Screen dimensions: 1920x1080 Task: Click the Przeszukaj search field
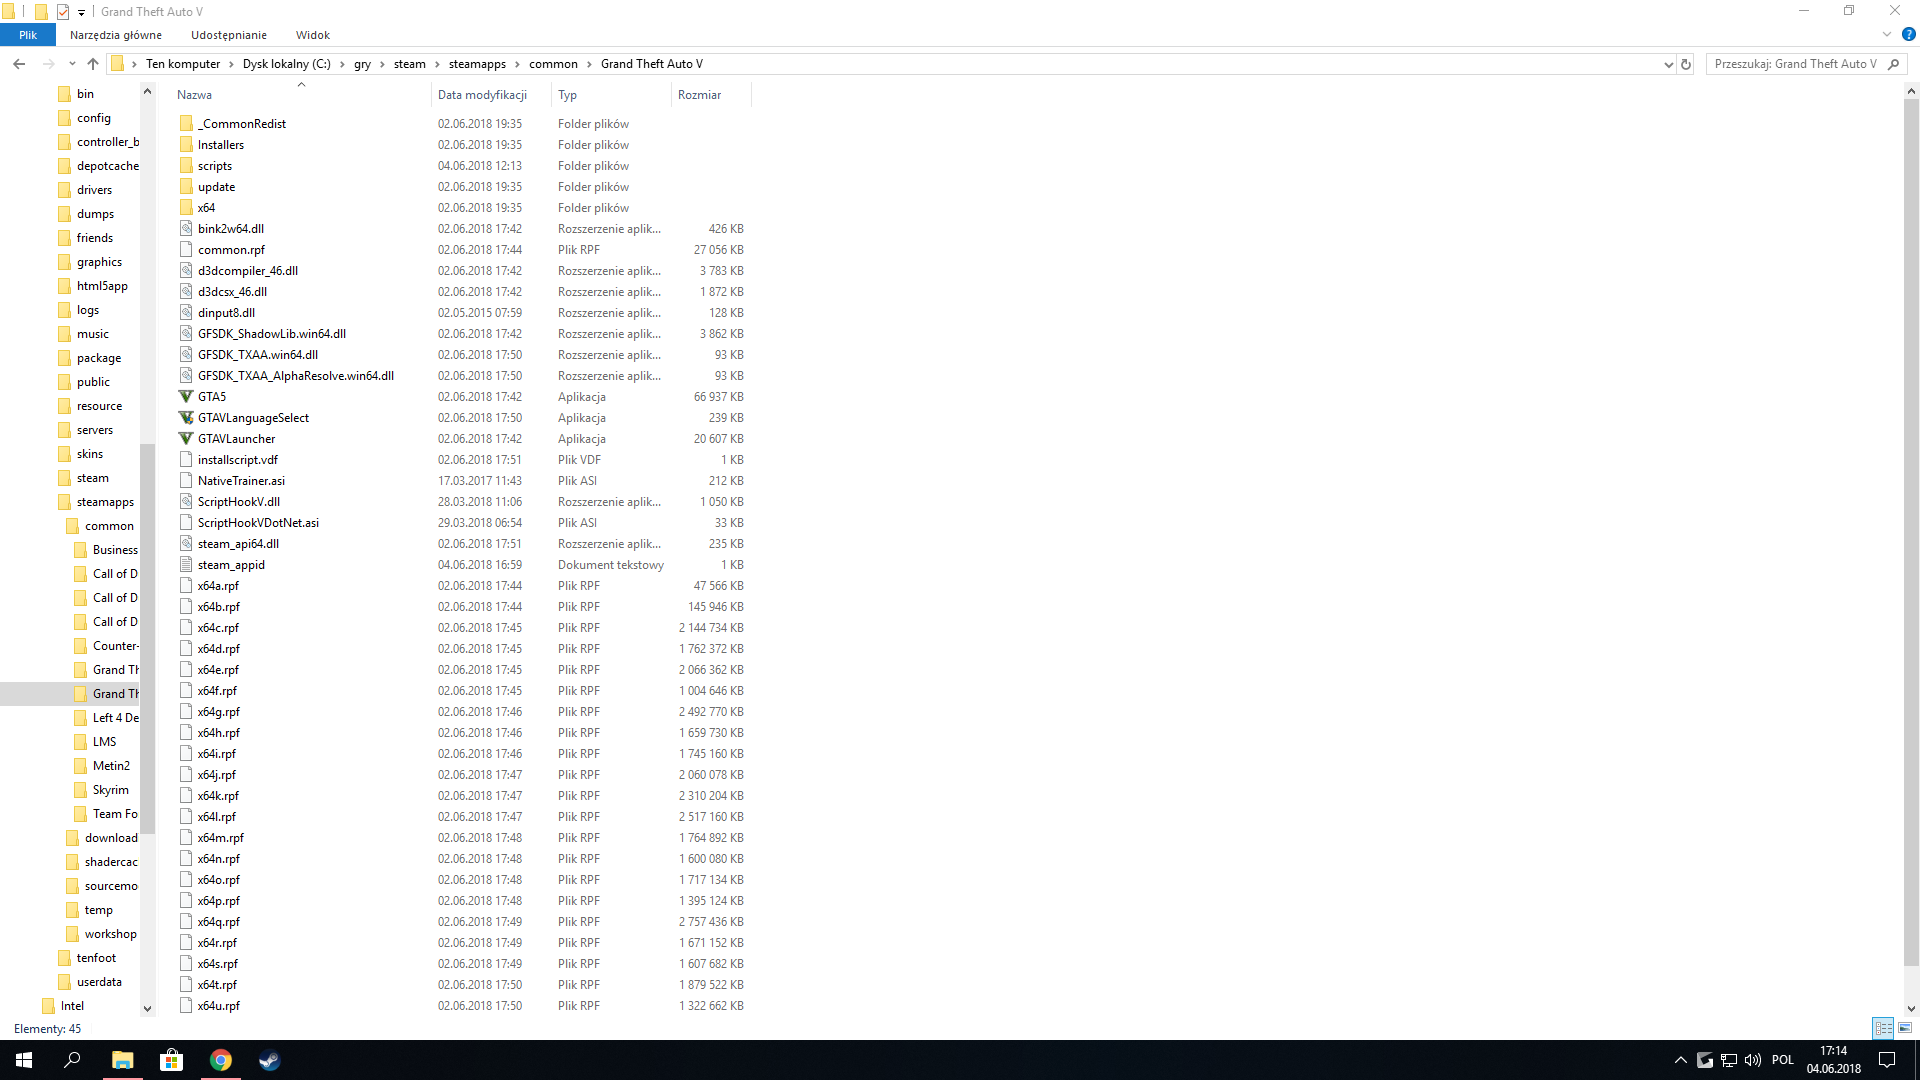pyautogui.click(x=1796, y=64)
